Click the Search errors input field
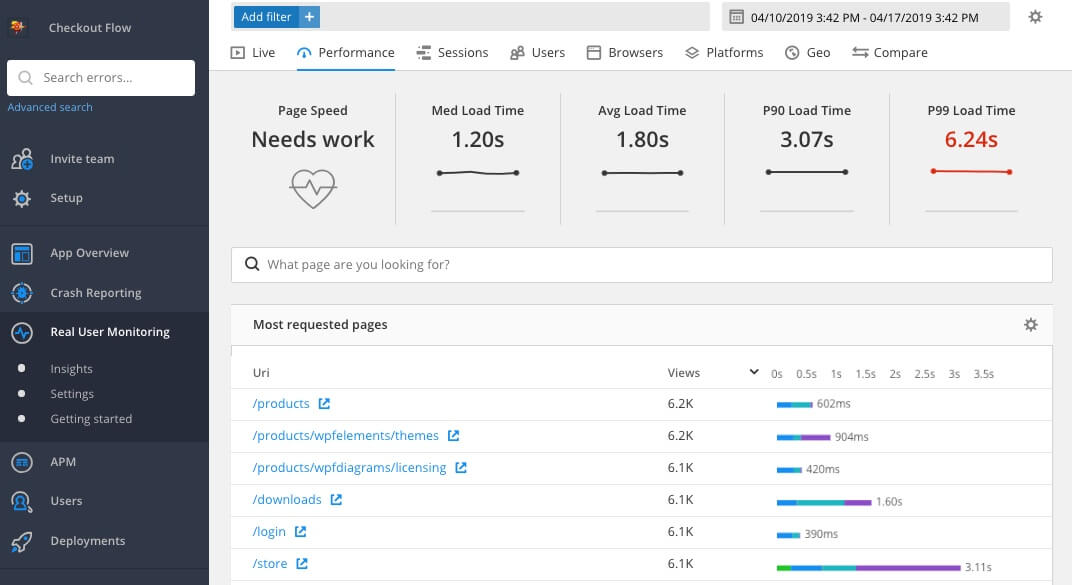Screen dimensions: 1072x585 coord(101,78)
